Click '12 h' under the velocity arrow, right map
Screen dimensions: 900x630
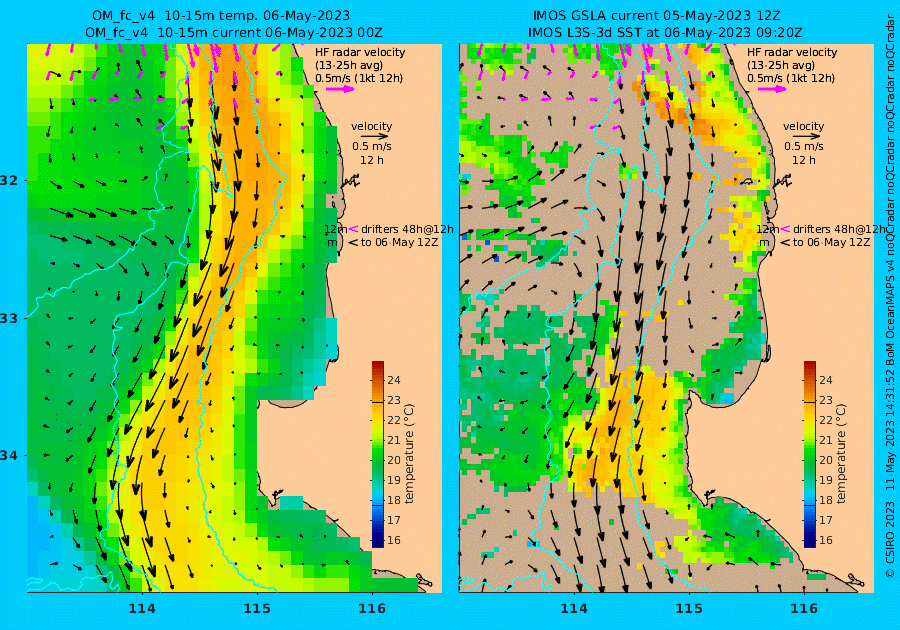803,160
